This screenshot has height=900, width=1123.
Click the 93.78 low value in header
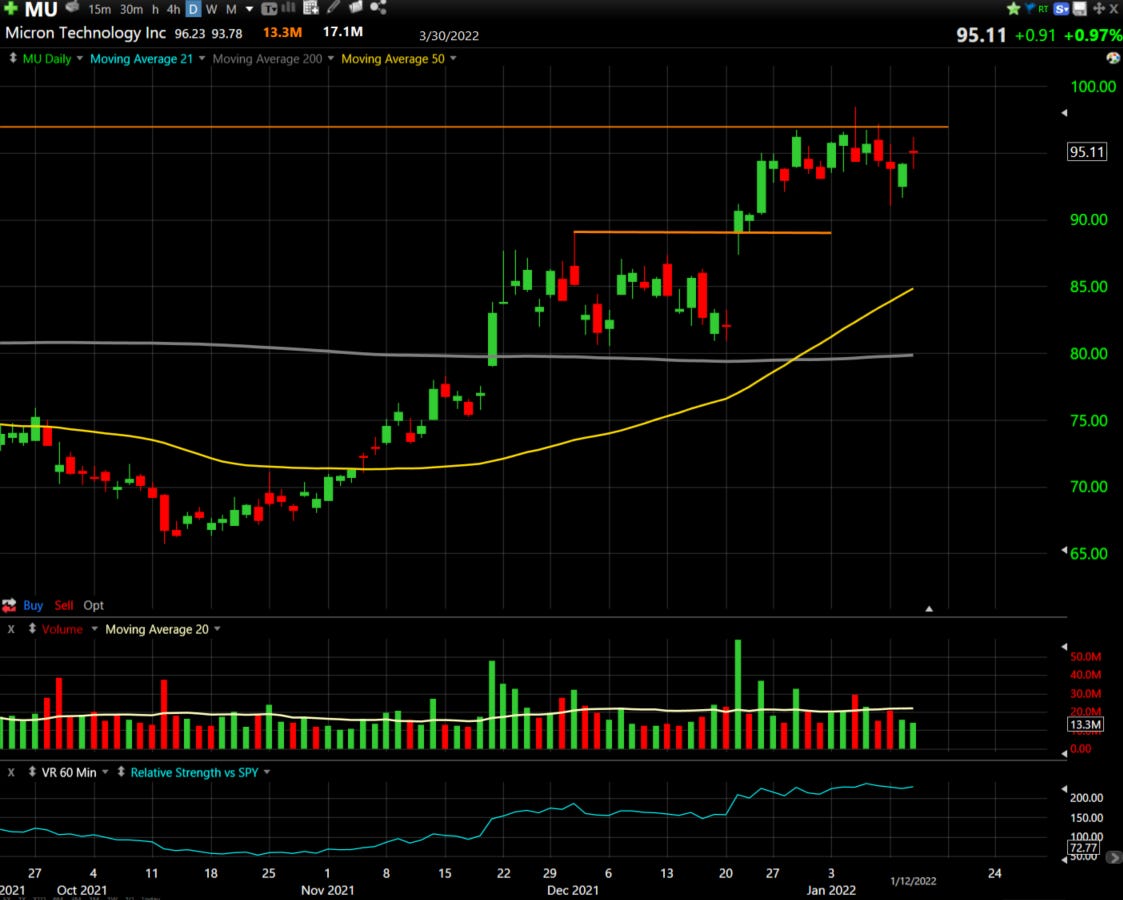pos(227,34)
